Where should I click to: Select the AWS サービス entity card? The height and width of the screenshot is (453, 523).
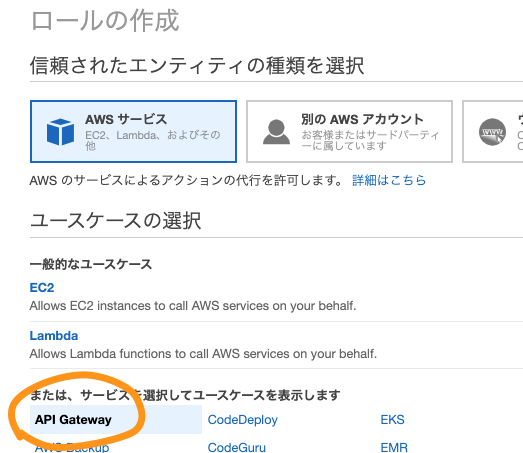tap(133, 131)
